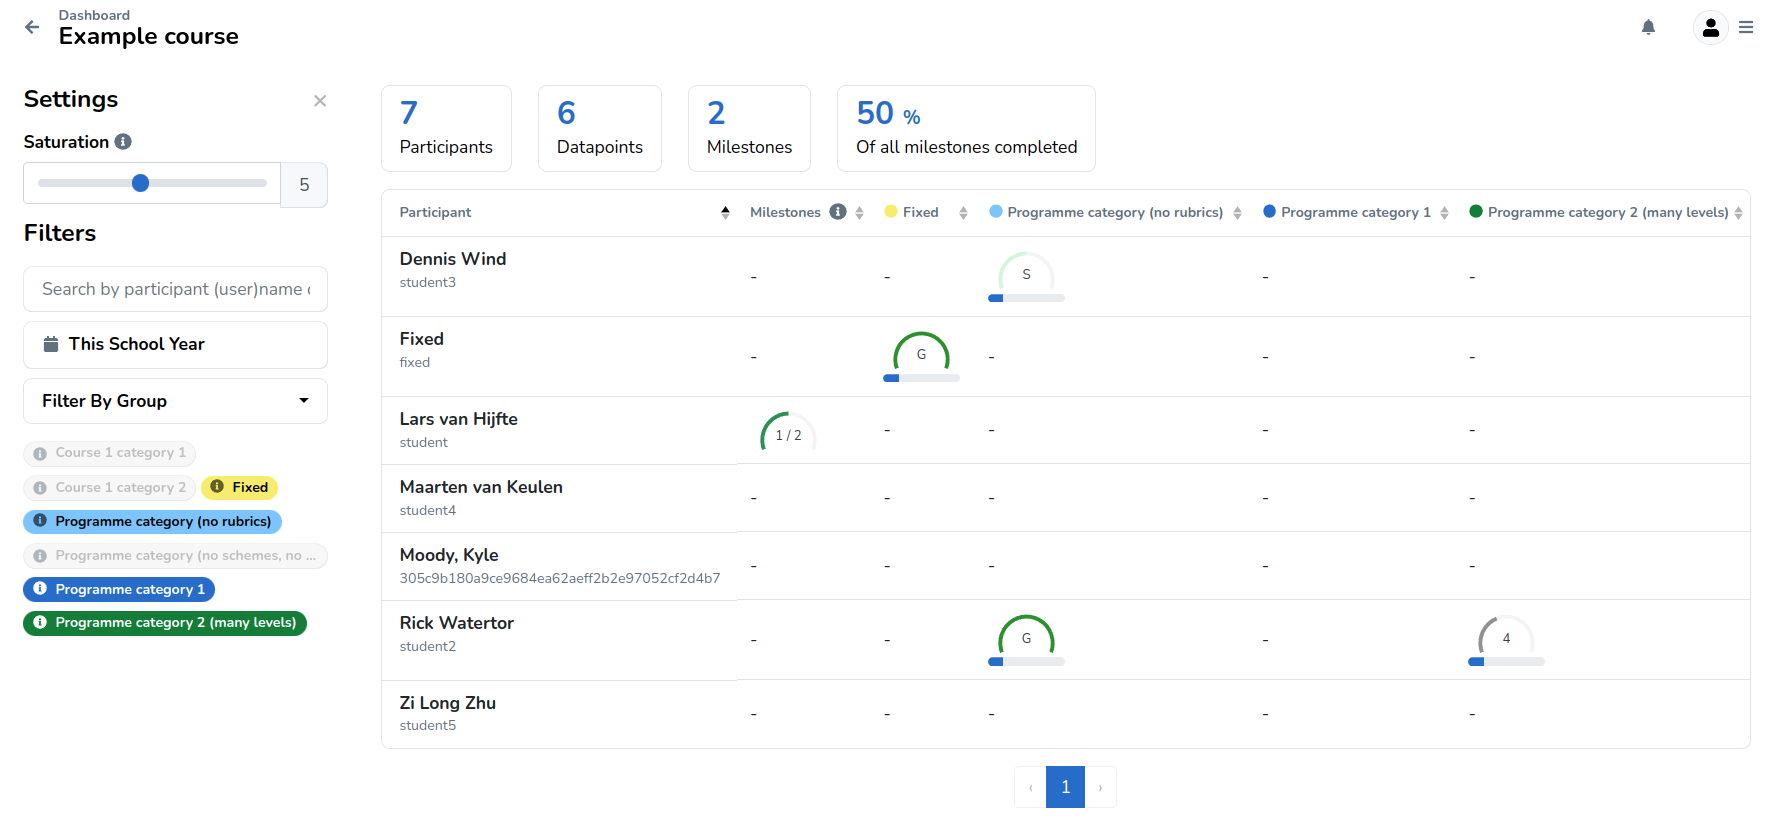The image size is (1771, 817).
Task: Click Lars van Hijfte's 1/2 milestone gauge
Action: click(x=788, y=434)
